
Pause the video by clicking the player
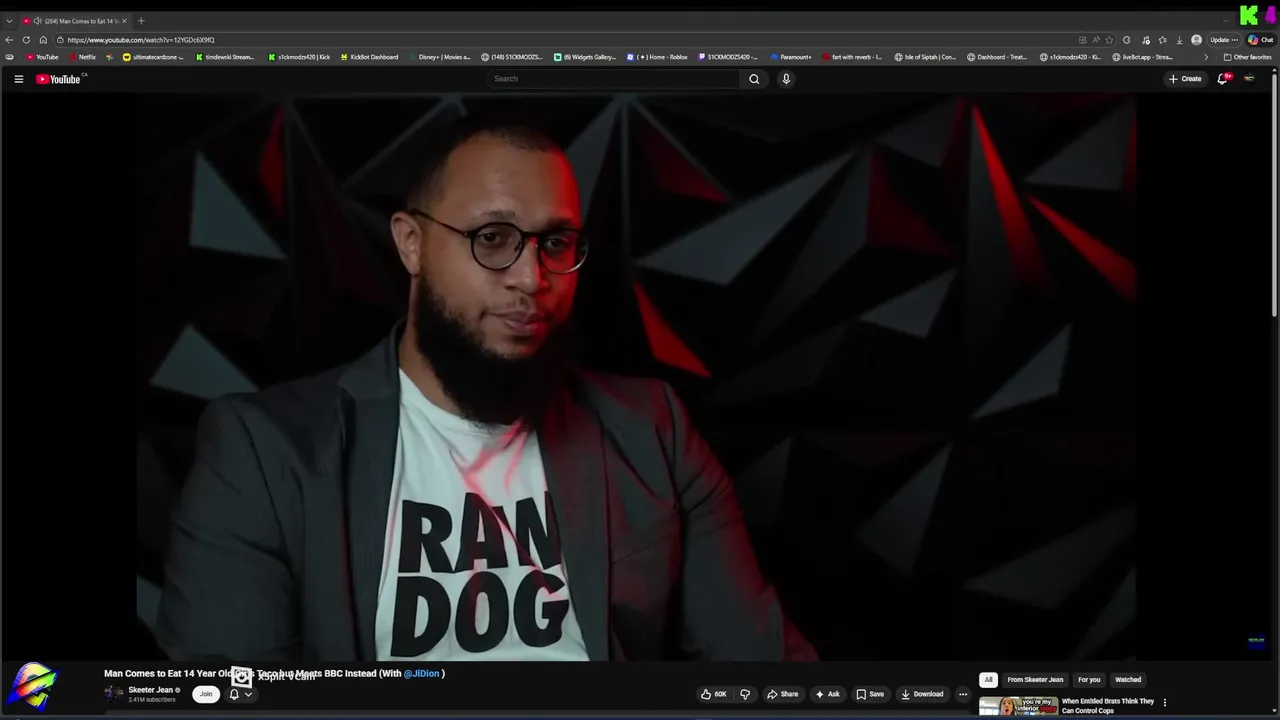636,378
